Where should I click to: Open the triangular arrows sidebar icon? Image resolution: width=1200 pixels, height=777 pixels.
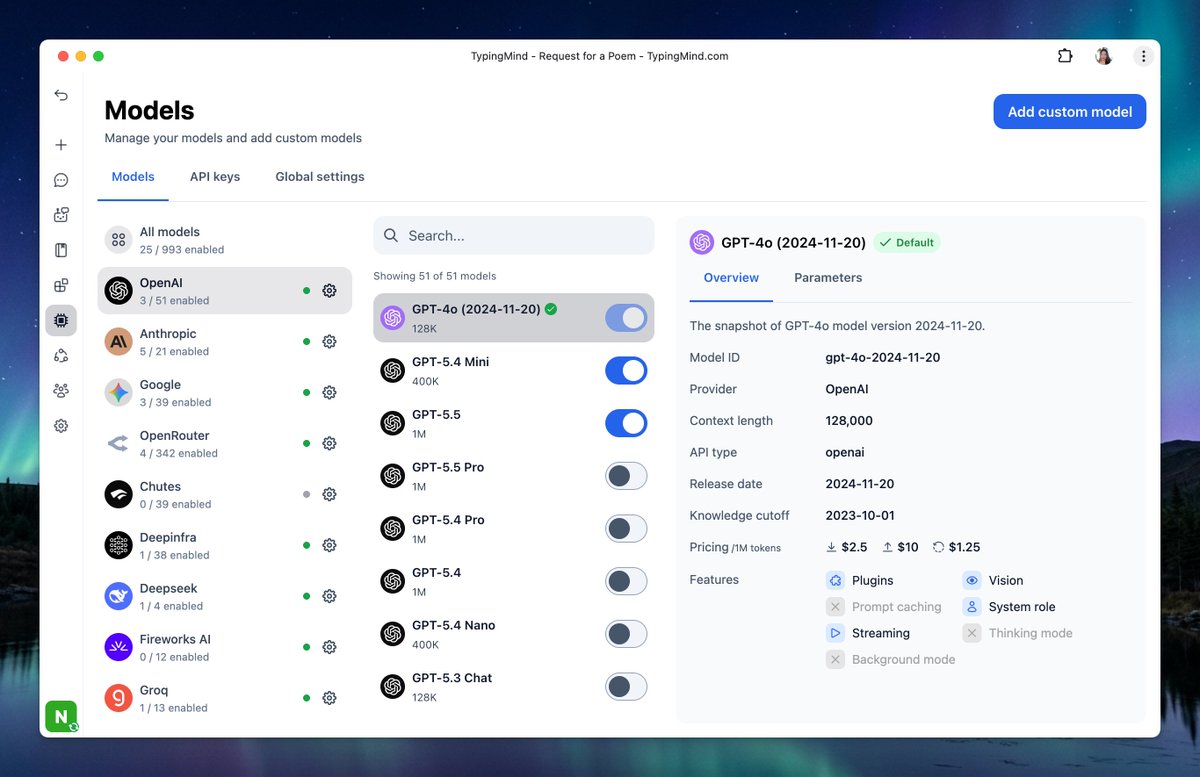[x=61, y=355]
